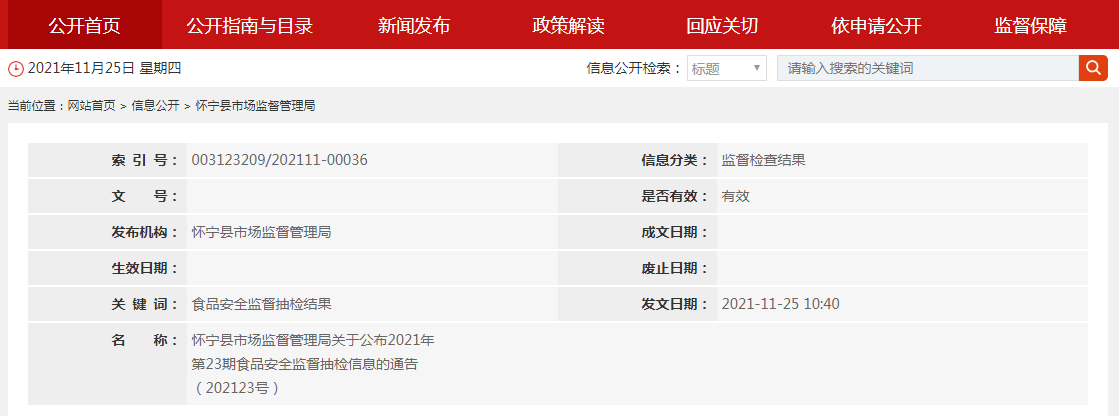This screenshot has height=416, width=1119.
Task: Select the 回应关切 tab
Action: pos(722,26)
